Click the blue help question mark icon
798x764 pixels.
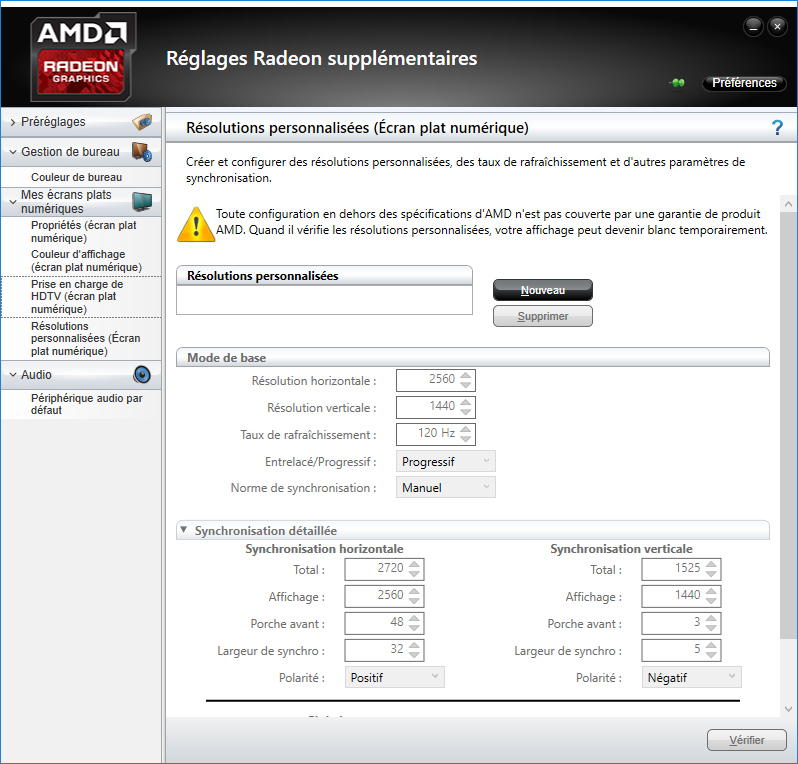pyautogui.click(x=777, y=127)
